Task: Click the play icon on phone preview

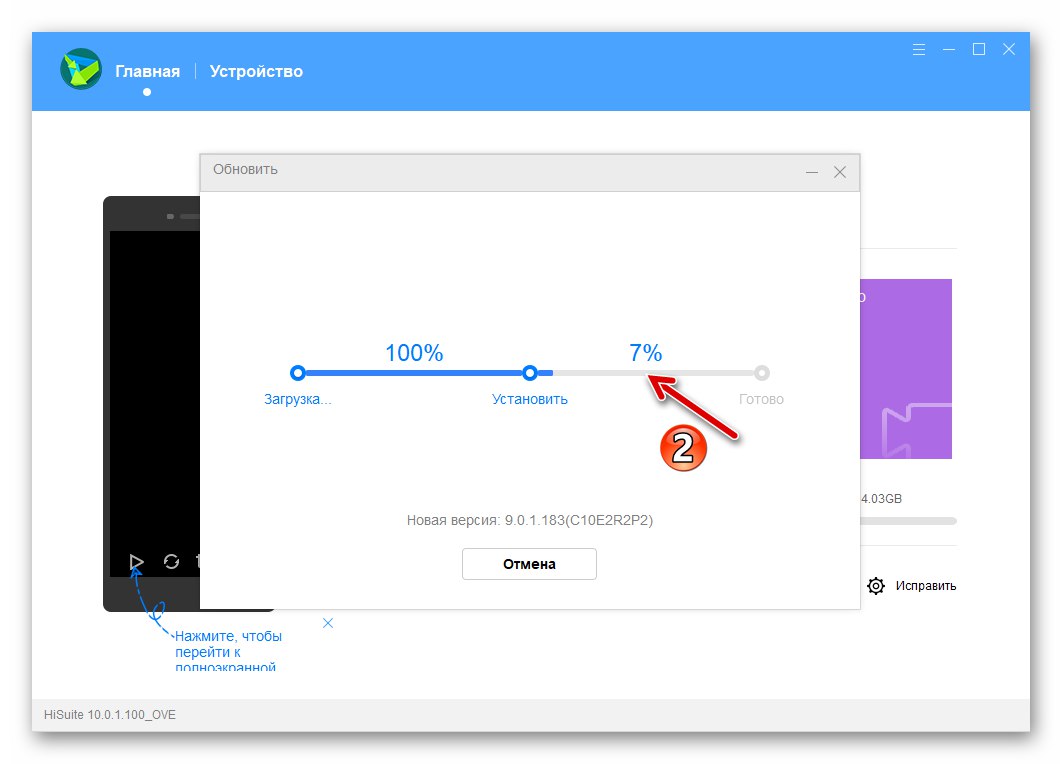Action: pos(136,561)
